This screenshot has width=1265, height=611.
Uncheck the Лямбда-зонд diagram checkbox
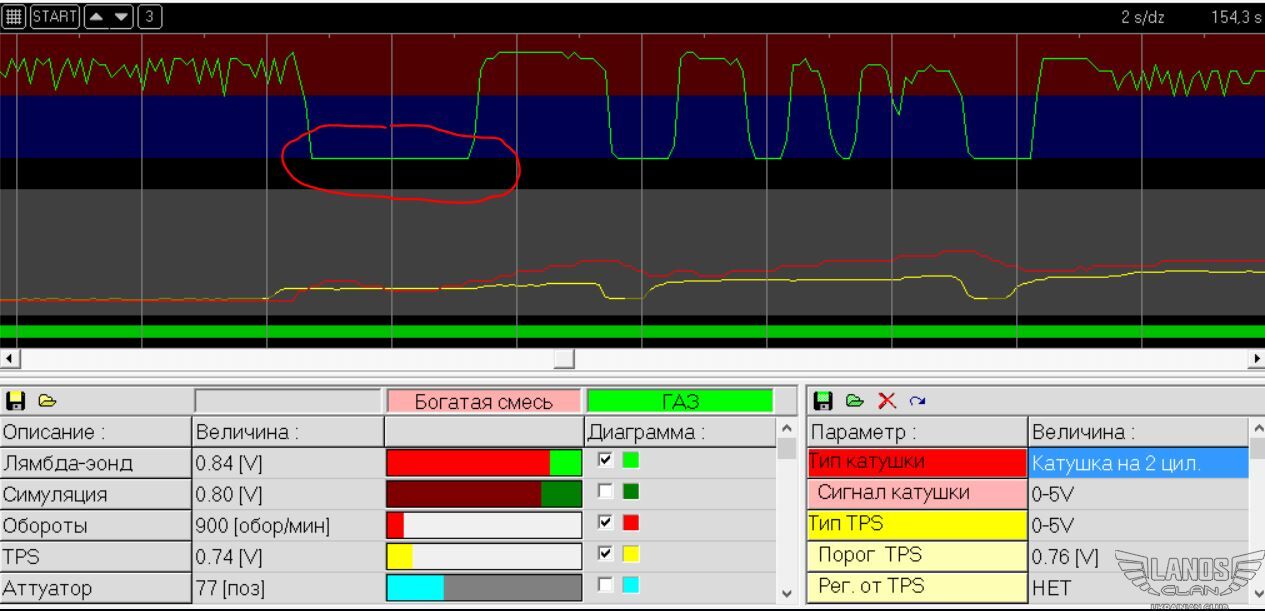605,460
